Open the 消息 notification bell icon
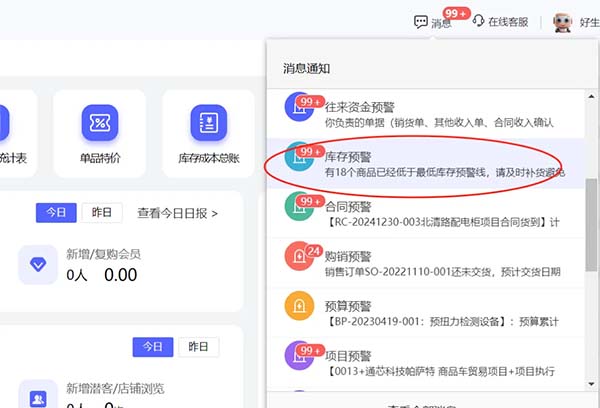The height and width of the screenshot is (408, 600). 421,21
